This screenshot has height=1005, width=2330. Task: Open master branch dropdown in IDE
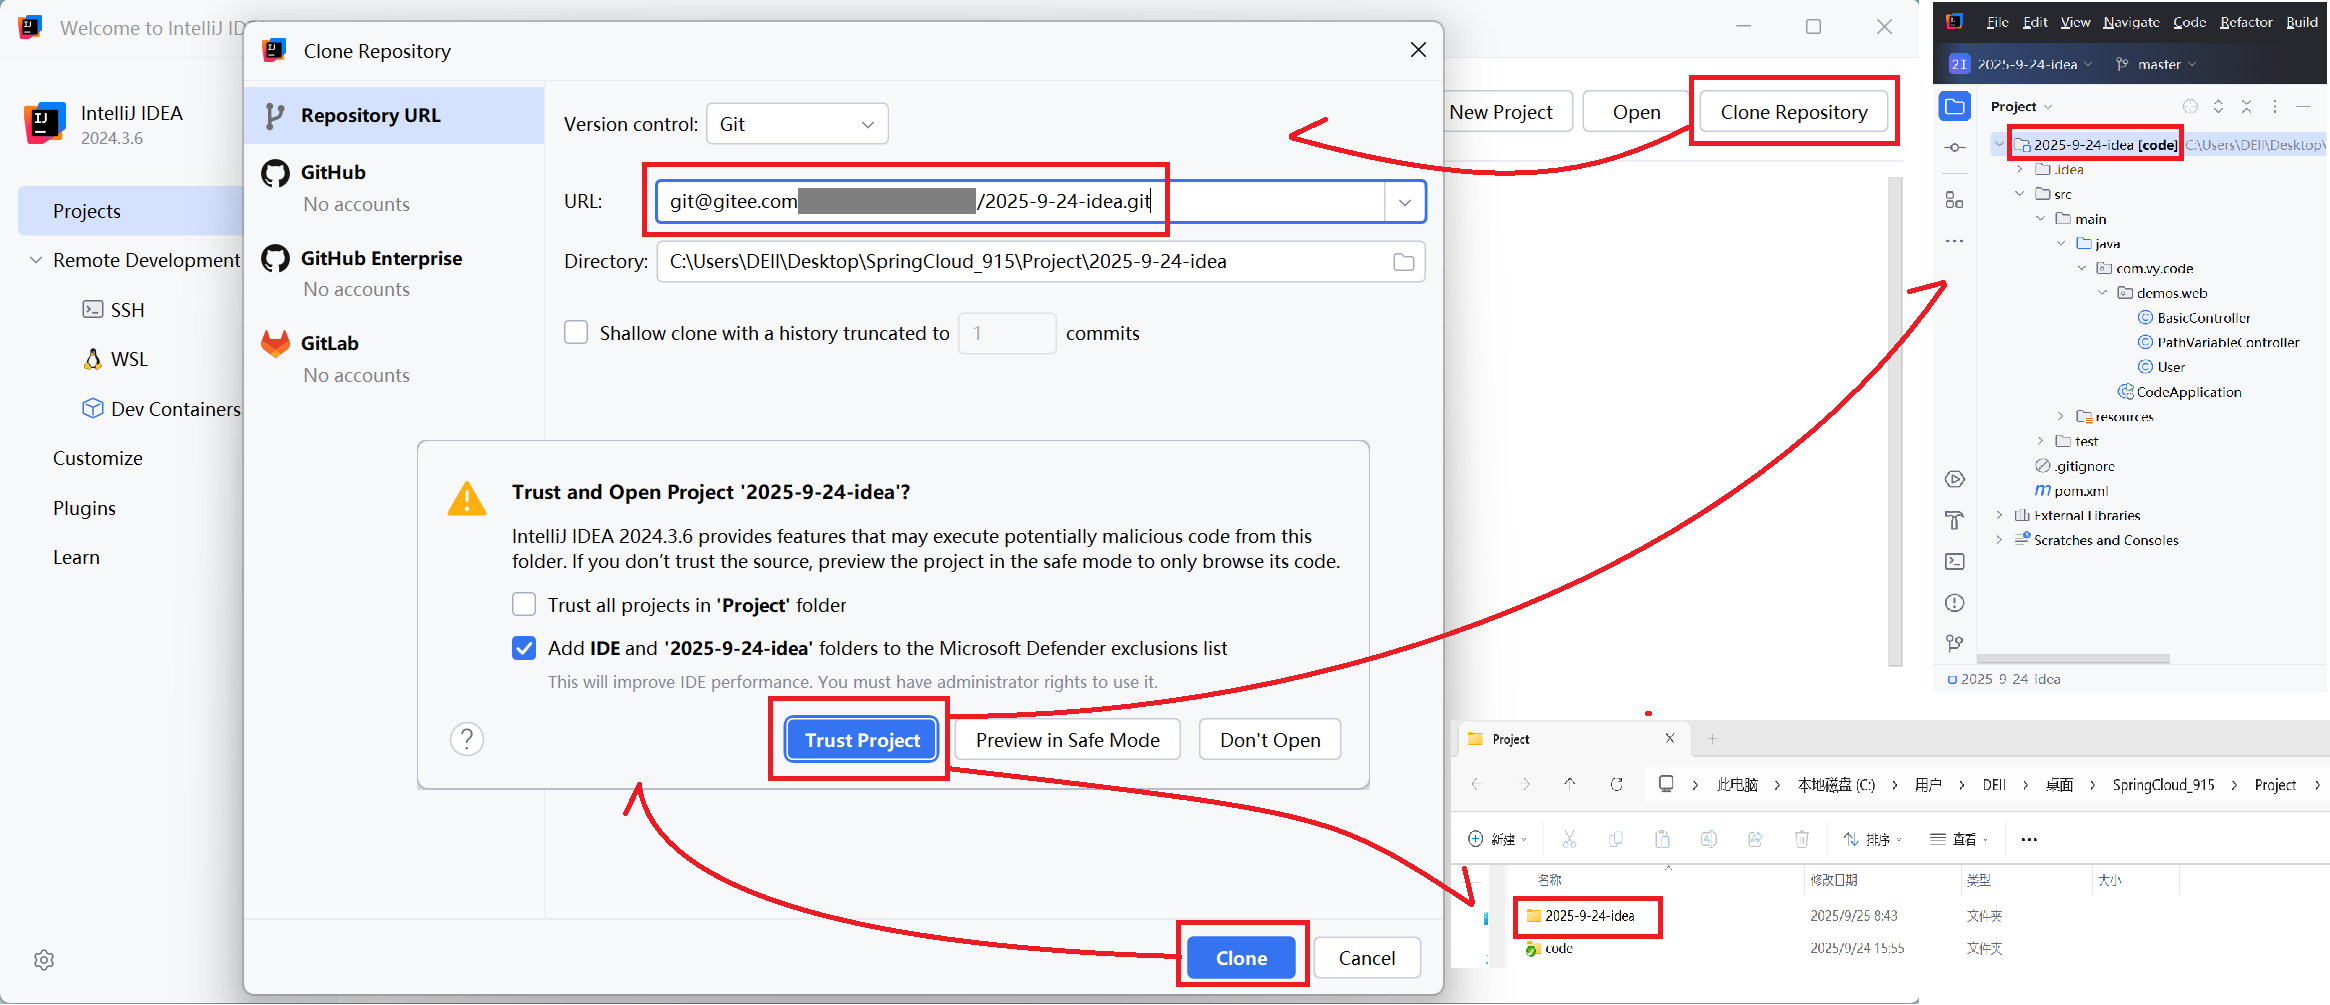click(2156, 64)
